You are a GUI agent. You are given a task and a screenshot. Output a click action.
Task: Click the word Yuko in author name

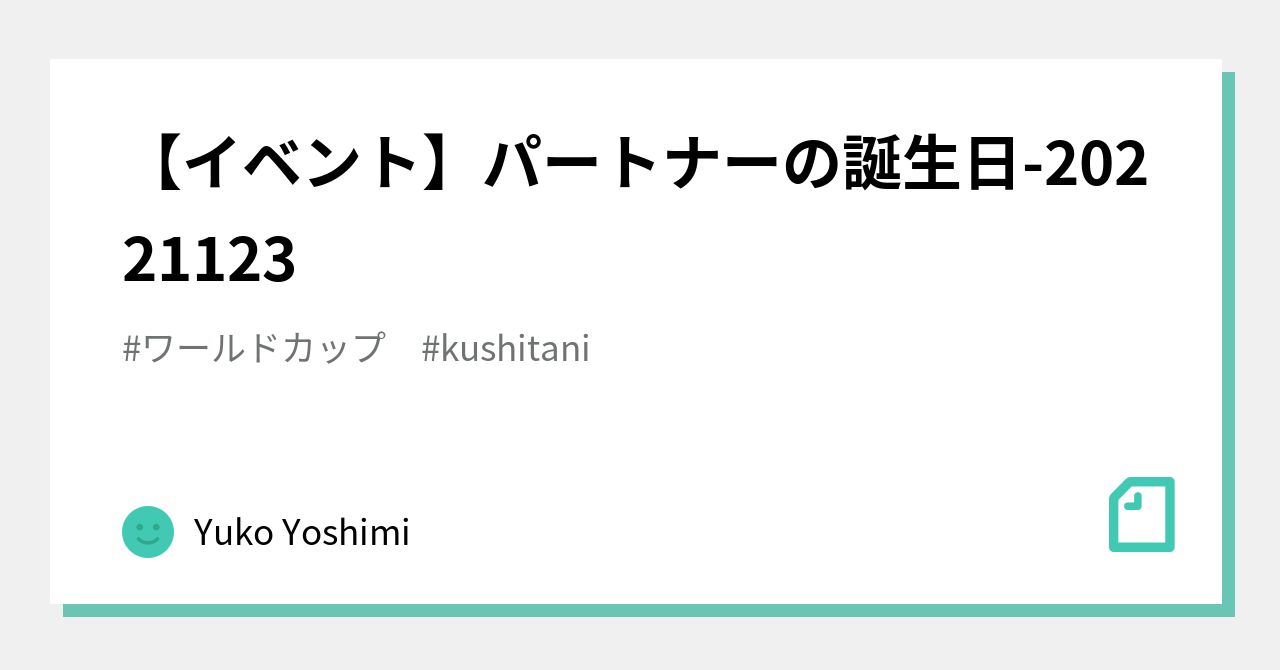click(233, 533)
